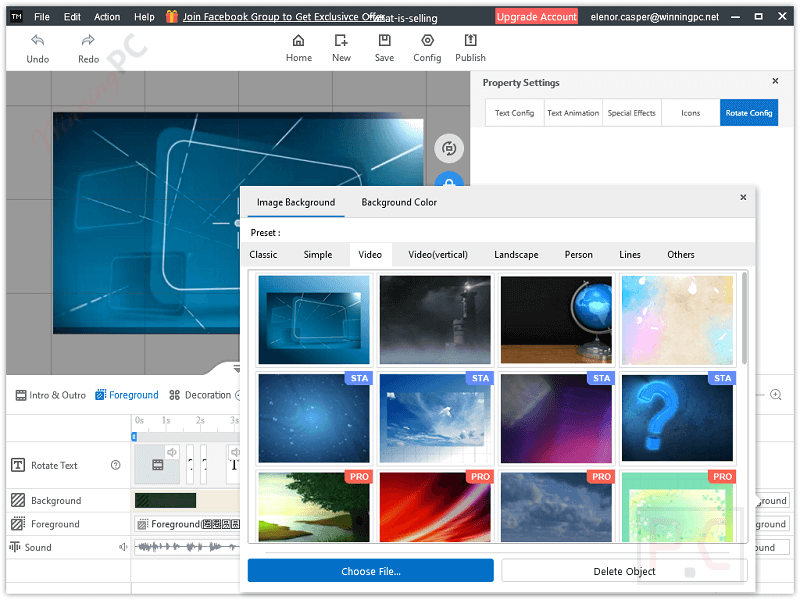Select the tree and river PRO thumbnail
The height and width of the screenshot is (600, 800).
(x=314, y=507)
